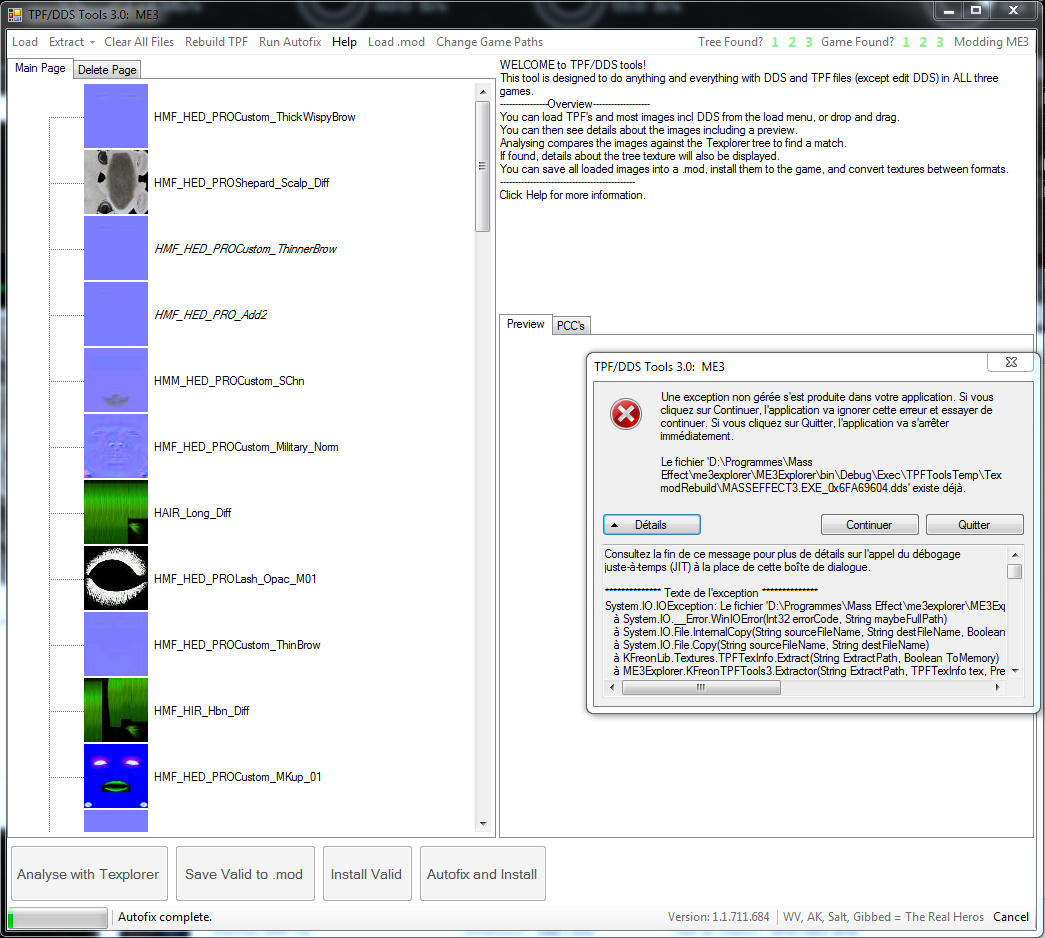The width and height of the screenshot is (1045, 938).
Task: Click the texture list scrollbar thumb
Action: point(483,166)
